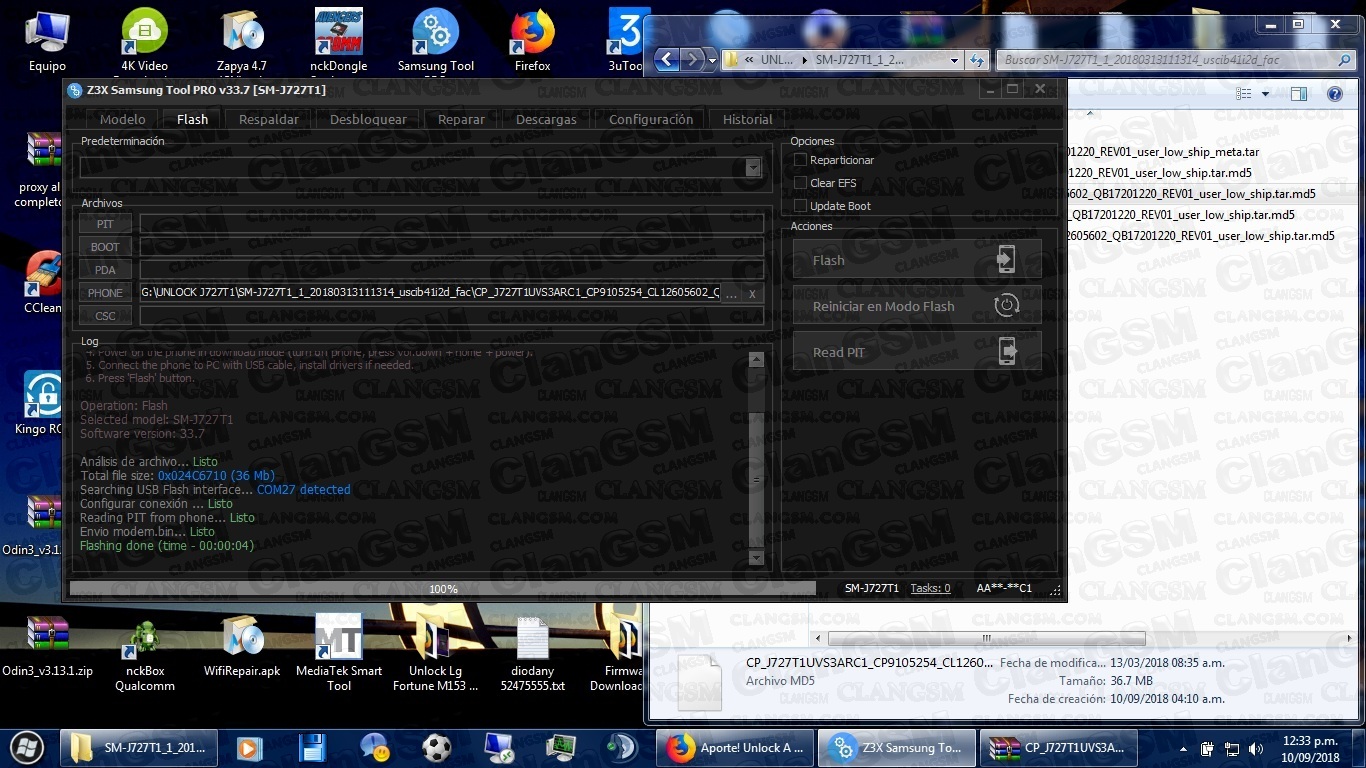
Task: Click Reiniciar en Modo Flash
Action: click(917, 306)
